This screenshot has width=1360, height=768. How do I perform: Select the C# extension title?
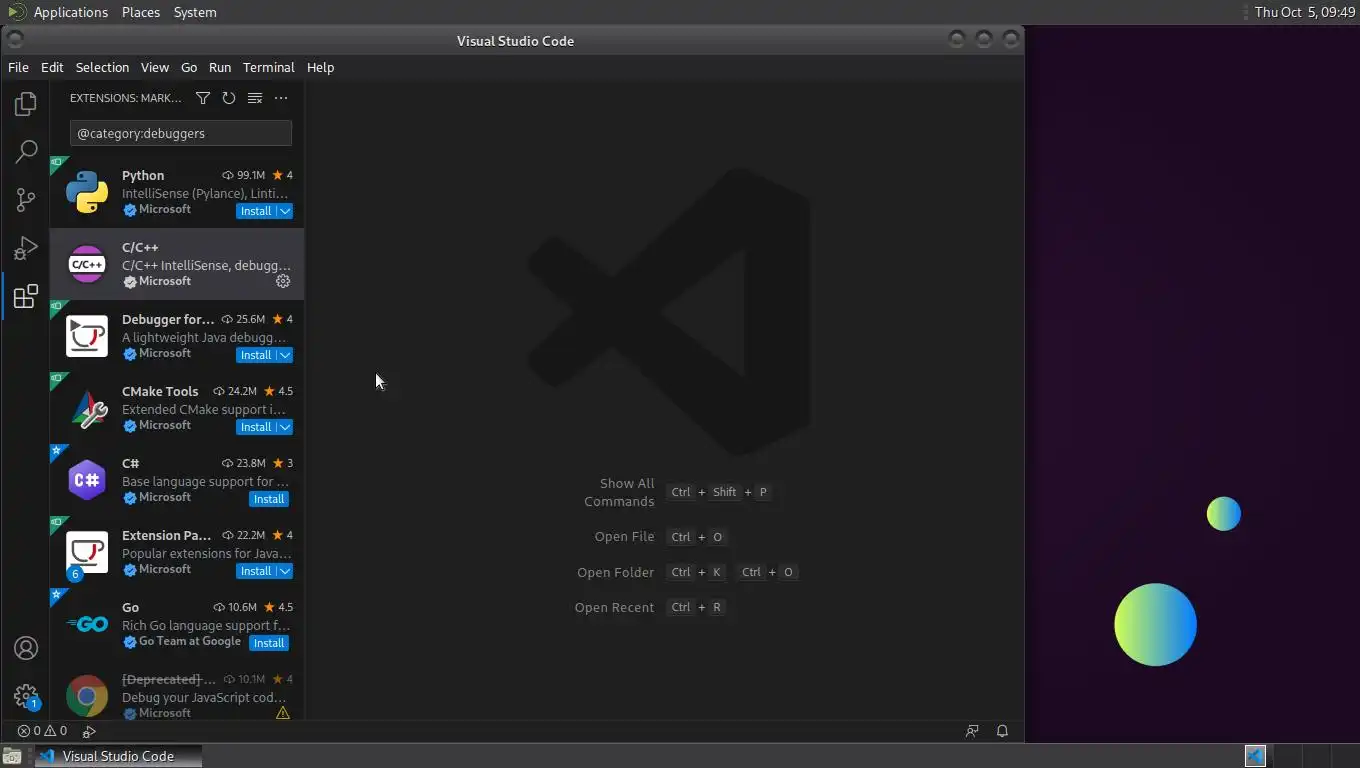tap(130, 463)
